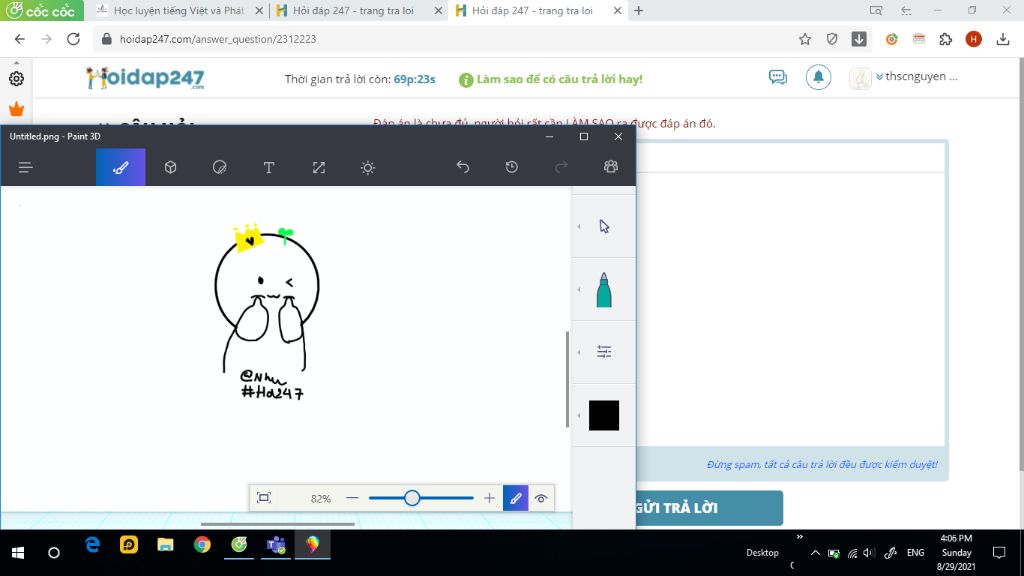Toggle the 3D view eye button
Screen dimensions: 1024x576
(x=541, y=498)
